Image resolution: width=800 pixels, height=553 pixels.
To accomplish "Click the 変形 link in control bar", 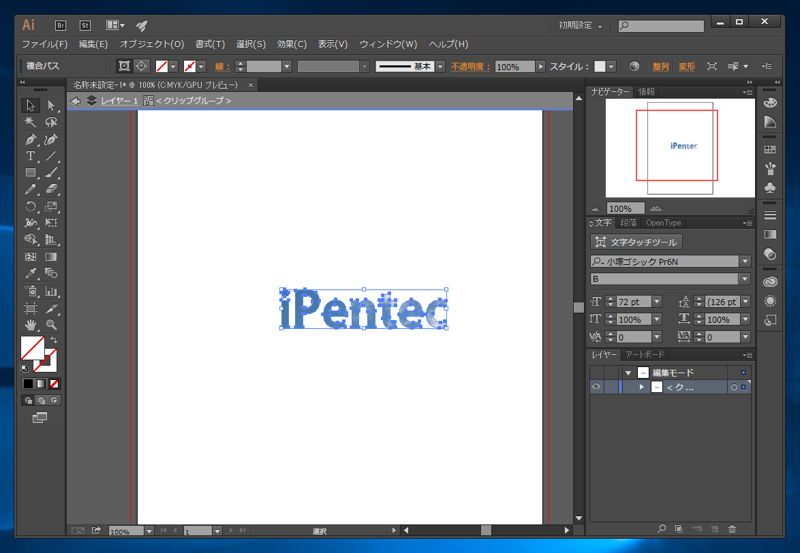I will pos(687,66).
